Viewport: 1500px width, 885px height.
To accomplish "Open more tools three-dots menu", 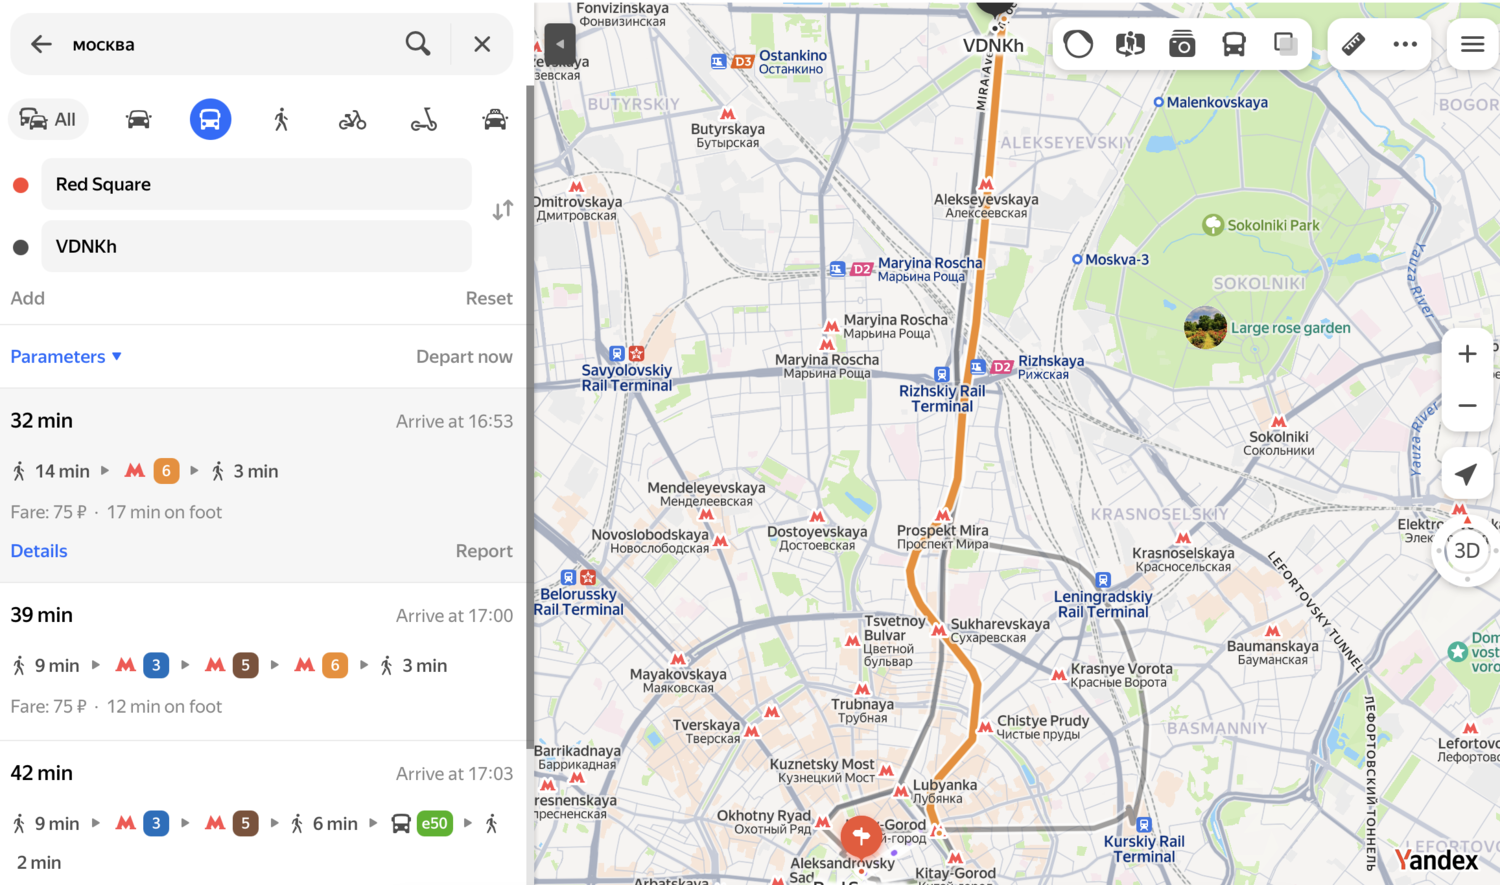I will [1405, 44].
